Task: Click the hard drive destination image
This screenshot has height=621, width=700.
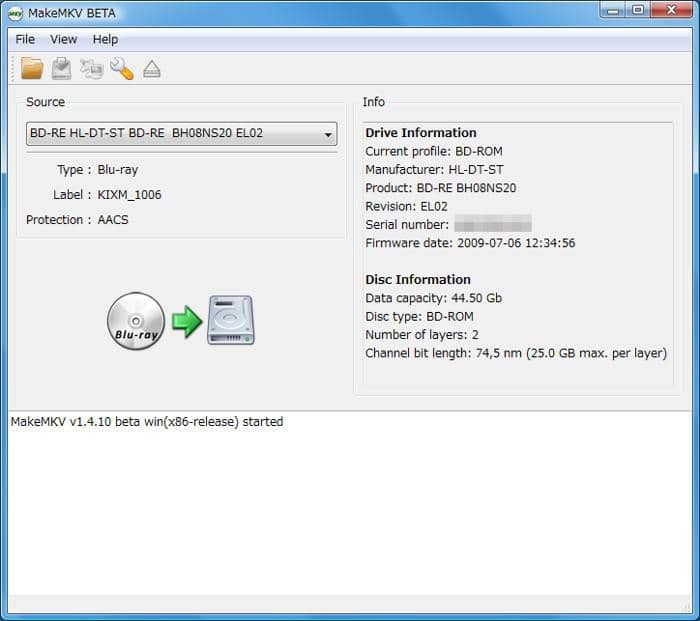Action: [231, 320]
